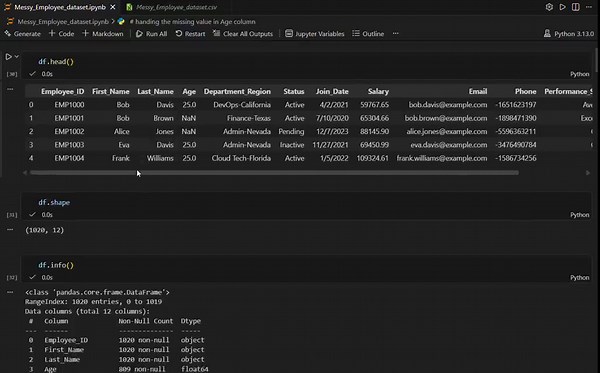Screen dimensions: 600x373
Task: Close the Messy_Employee_dataset.ipynb tab
Action: 112,7
